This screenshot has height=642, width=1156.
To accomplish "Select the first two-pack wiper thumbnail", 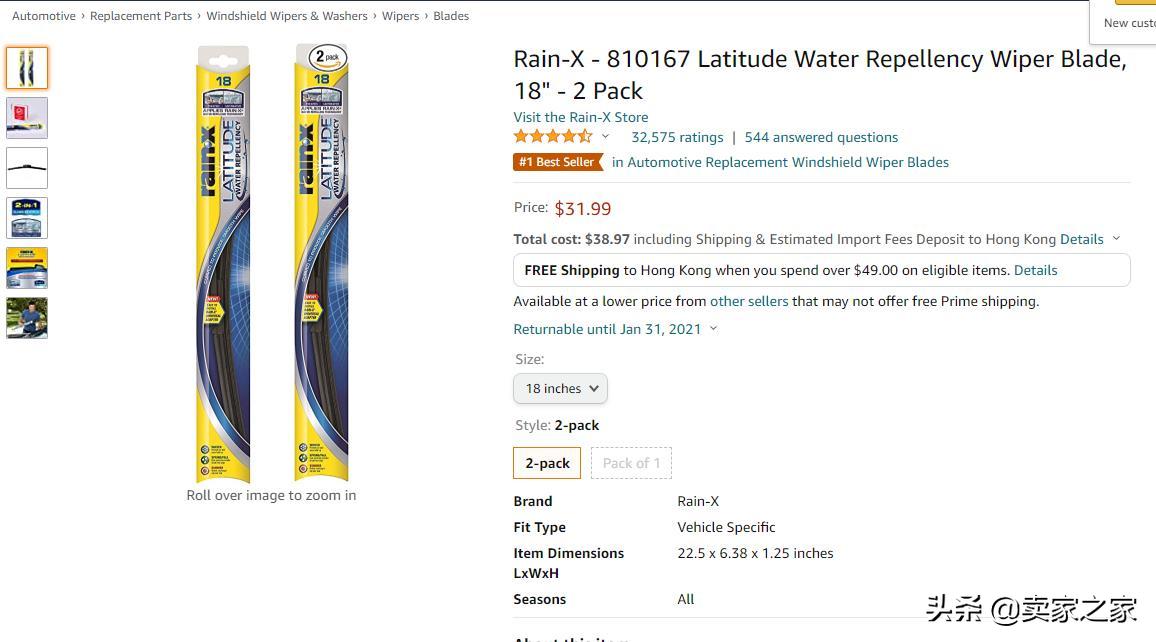I will [x=27, y=68].
